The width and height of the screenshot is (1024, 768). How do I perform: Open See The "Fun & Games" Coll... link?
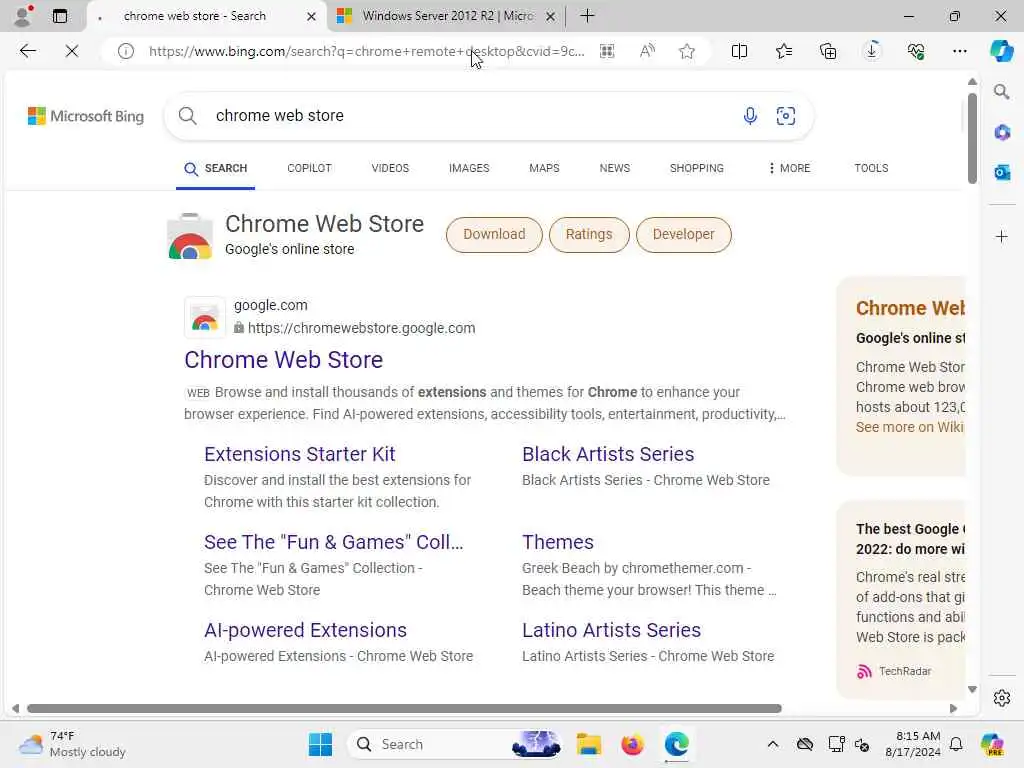tap(334, 542)
